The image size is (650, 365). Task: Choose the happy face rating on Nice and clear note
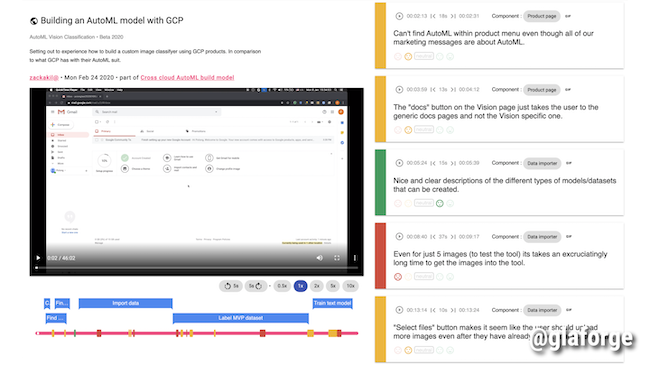[439, 203]
